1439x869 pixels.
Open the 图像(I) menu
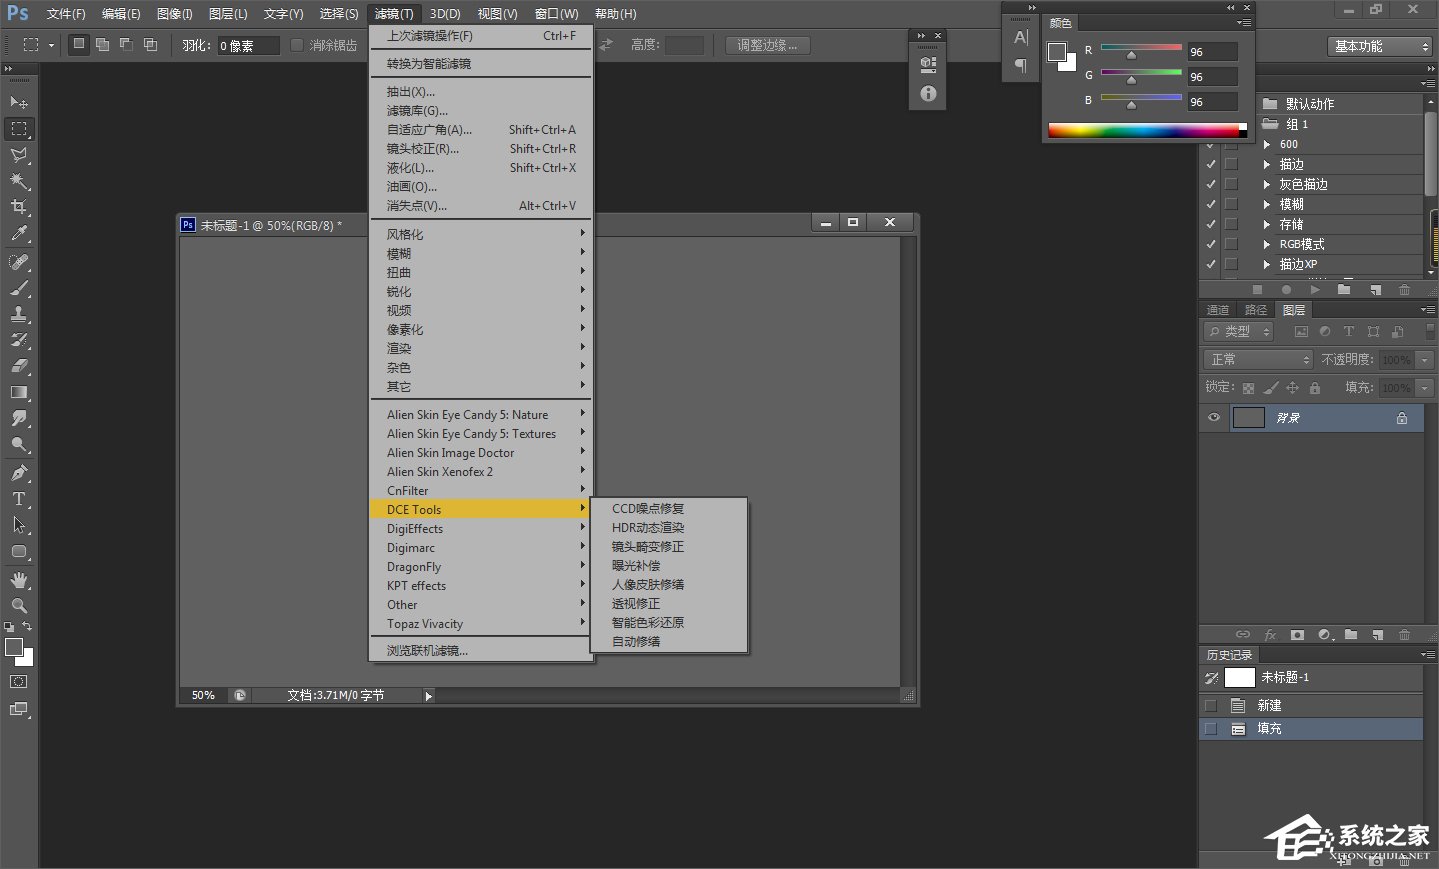tap(174, 14)
